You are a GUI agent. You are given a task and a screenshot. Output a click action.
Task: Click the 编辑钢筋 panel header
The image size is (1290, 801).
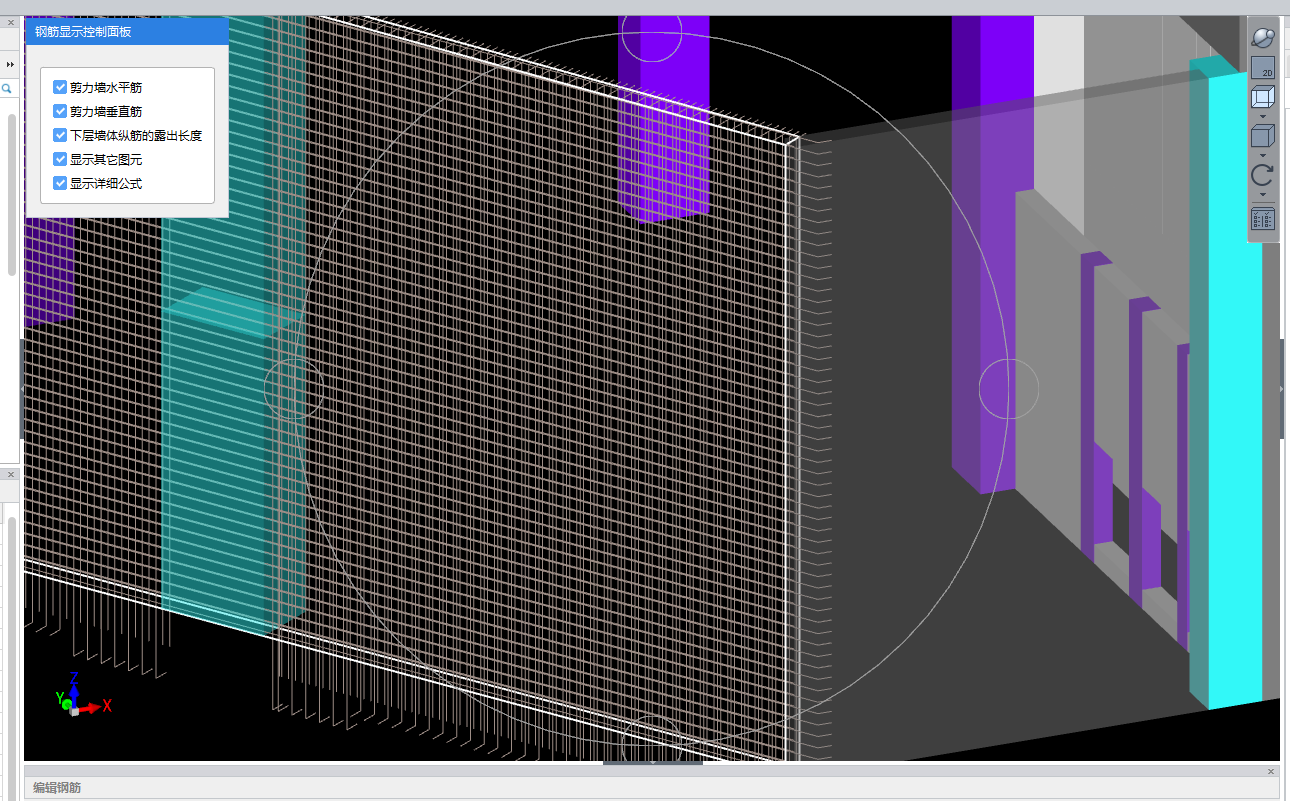pos(652,788)
